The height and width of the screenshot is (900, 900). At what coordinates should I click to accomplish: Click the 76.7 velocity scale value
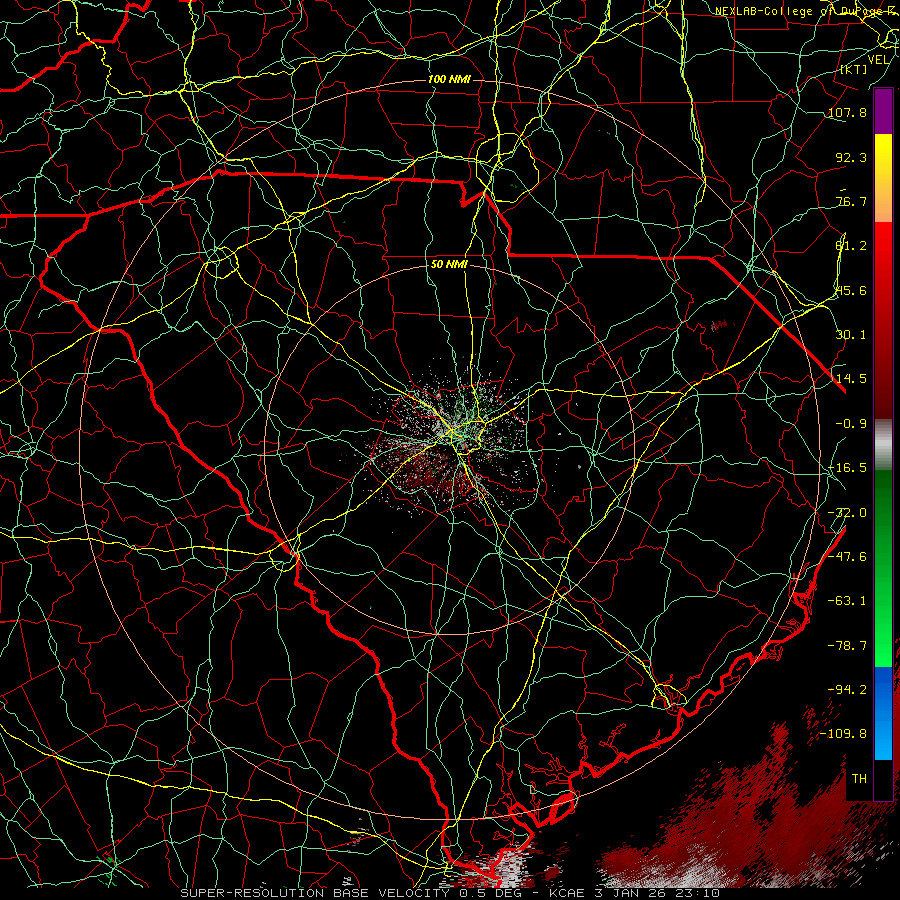pyautogui.click(x=851, y=201)
